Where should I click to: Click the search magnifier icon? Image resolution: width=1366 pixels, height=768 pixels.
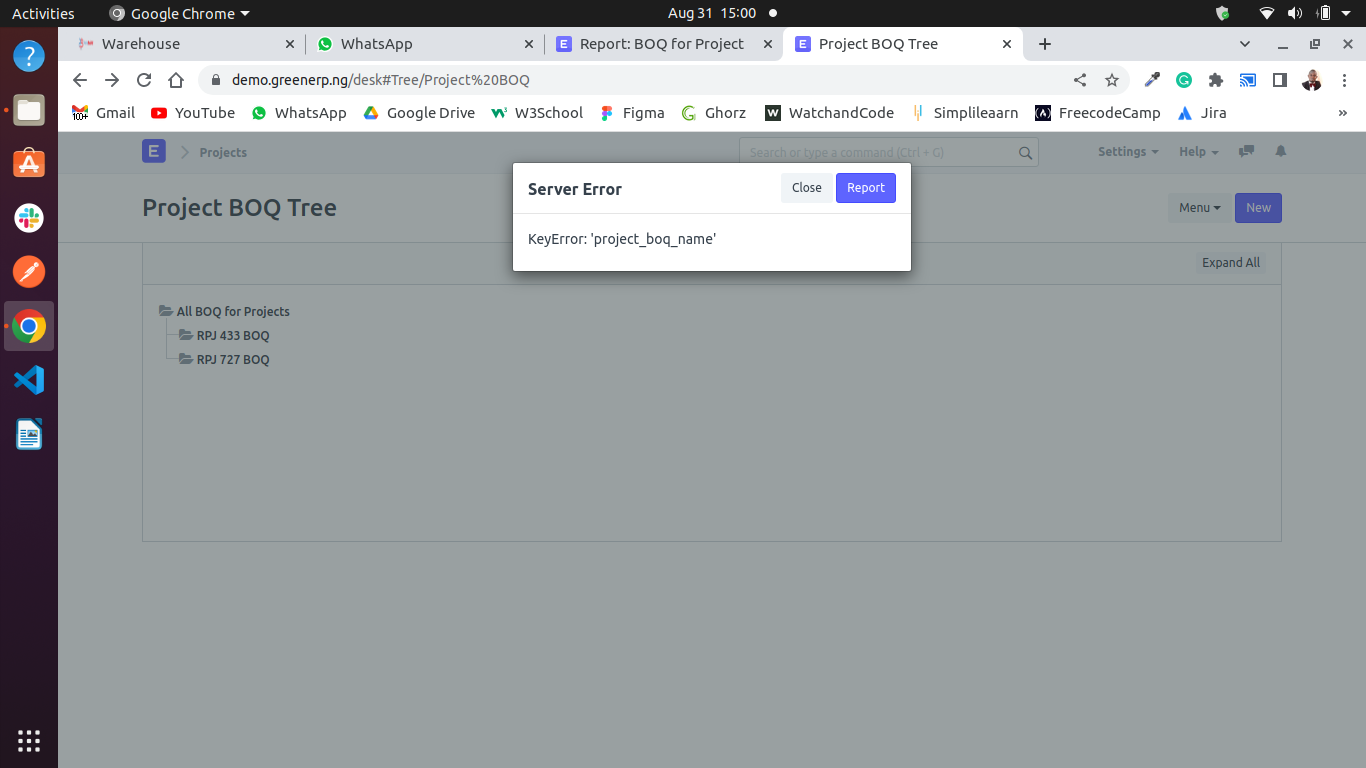coord(1025,153)
